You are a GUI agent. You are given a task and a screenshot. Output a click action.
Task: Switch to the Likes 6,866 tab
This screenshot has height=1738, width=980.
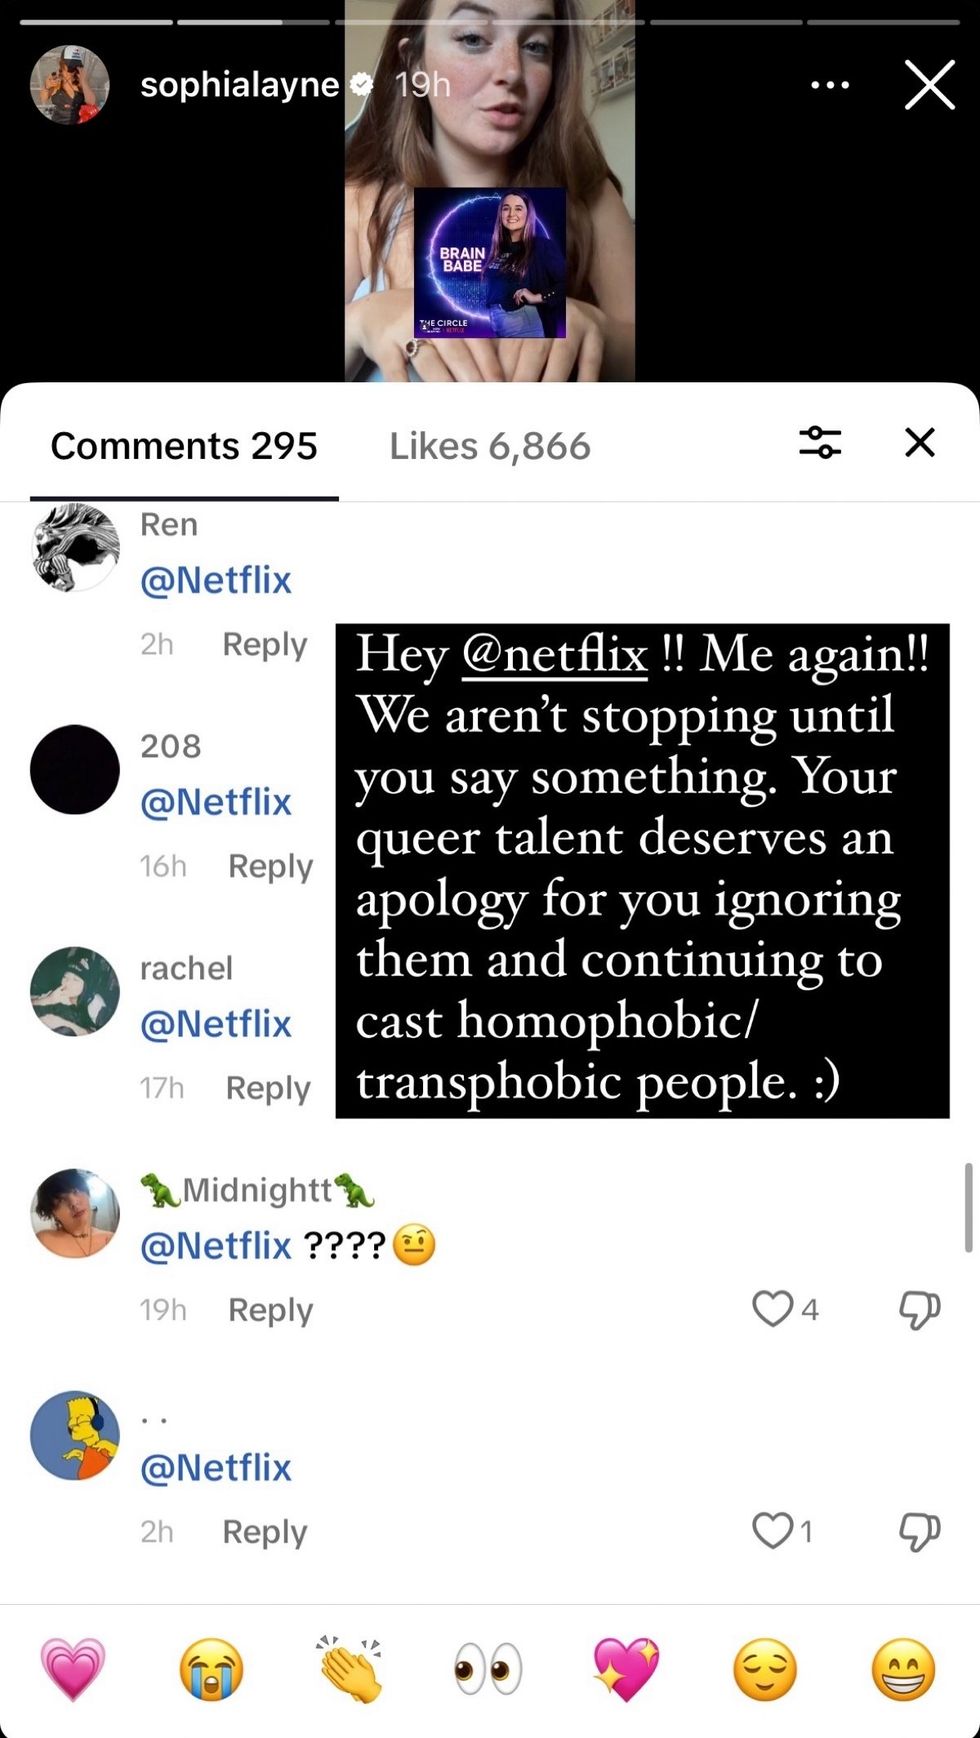[490, 446]
